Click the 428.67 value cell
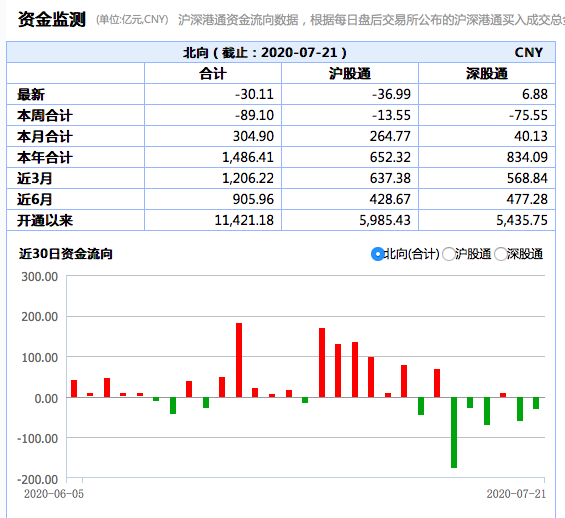The height and width of the screenshot is (518, 565). click(x=350, y=199)
